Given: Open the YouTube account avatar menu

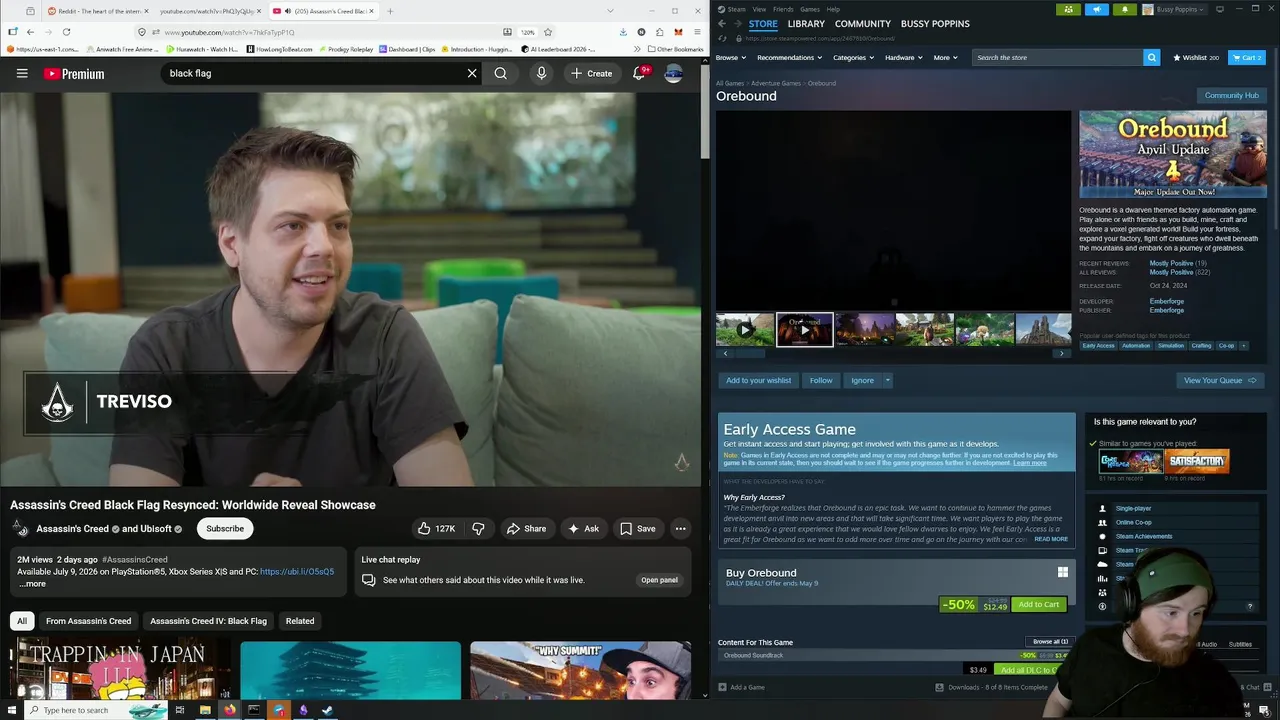Looking at the screenshot, I should click(x=674, y=73).
